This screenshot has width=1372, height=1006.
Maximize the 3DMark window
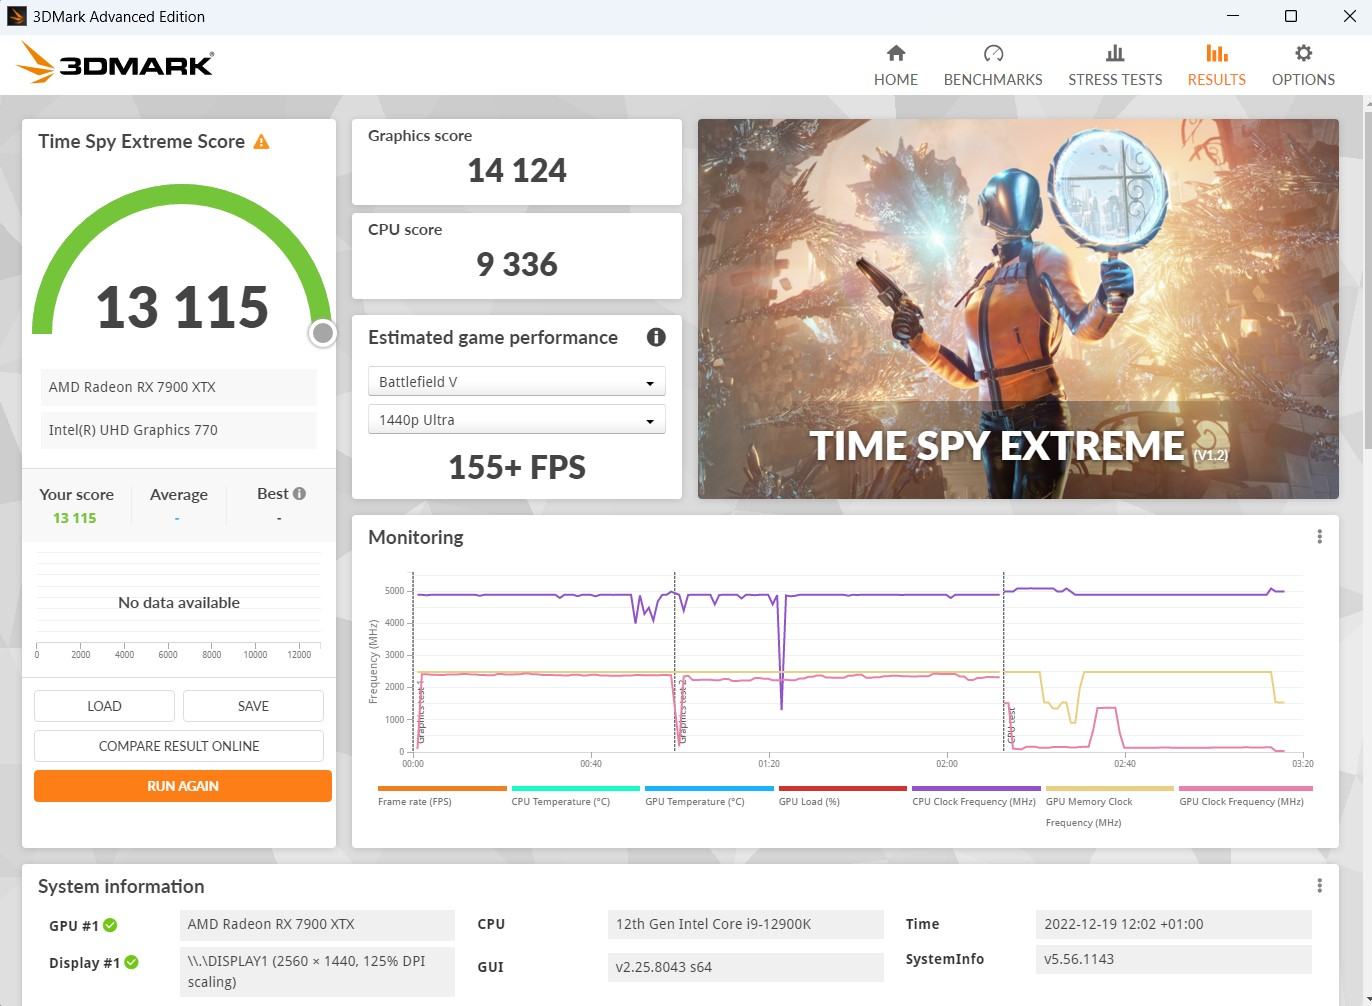coord(1291,16)
